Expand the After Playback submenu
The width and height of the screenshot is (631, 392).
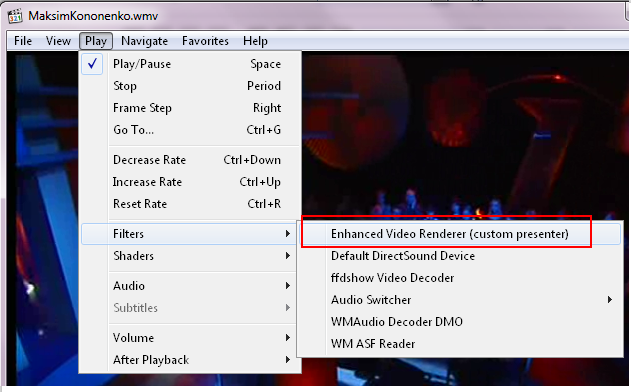point(191,360)
